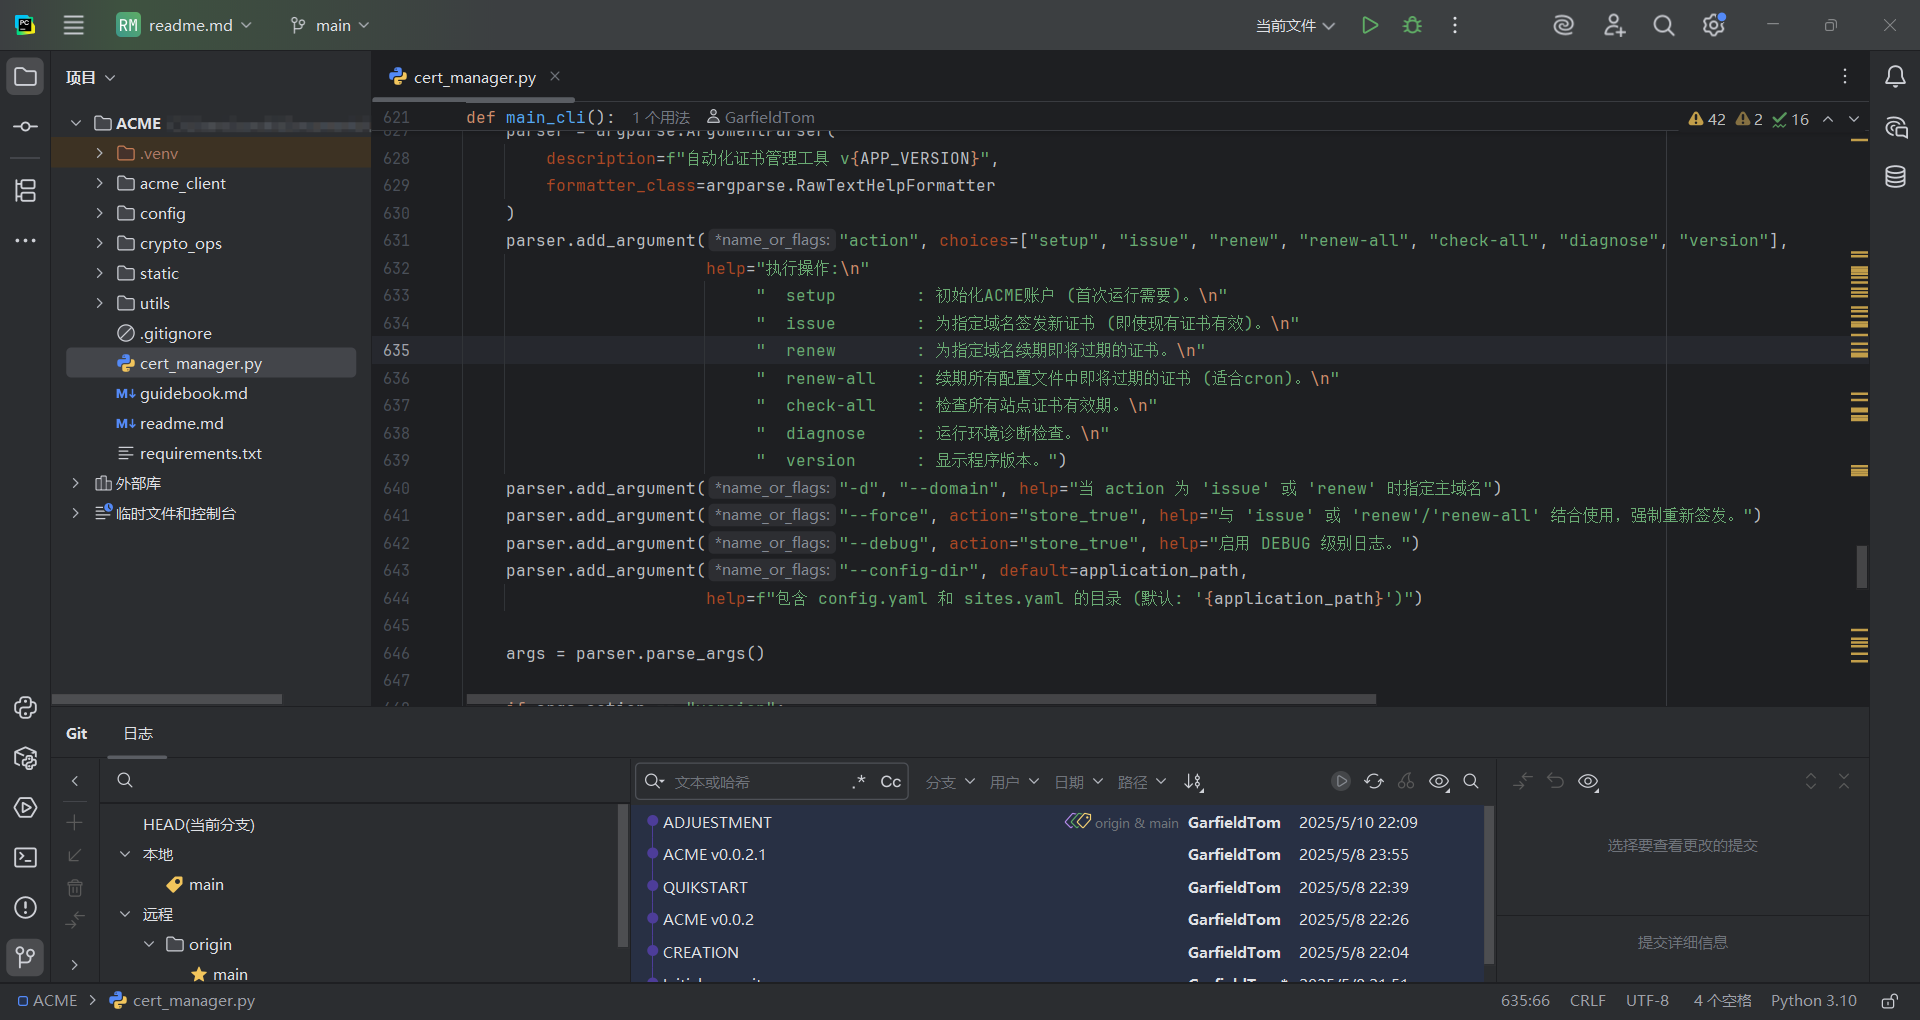1920x1020 pixels.
Task: Expand the .venv folder
Action: point(99,153)
